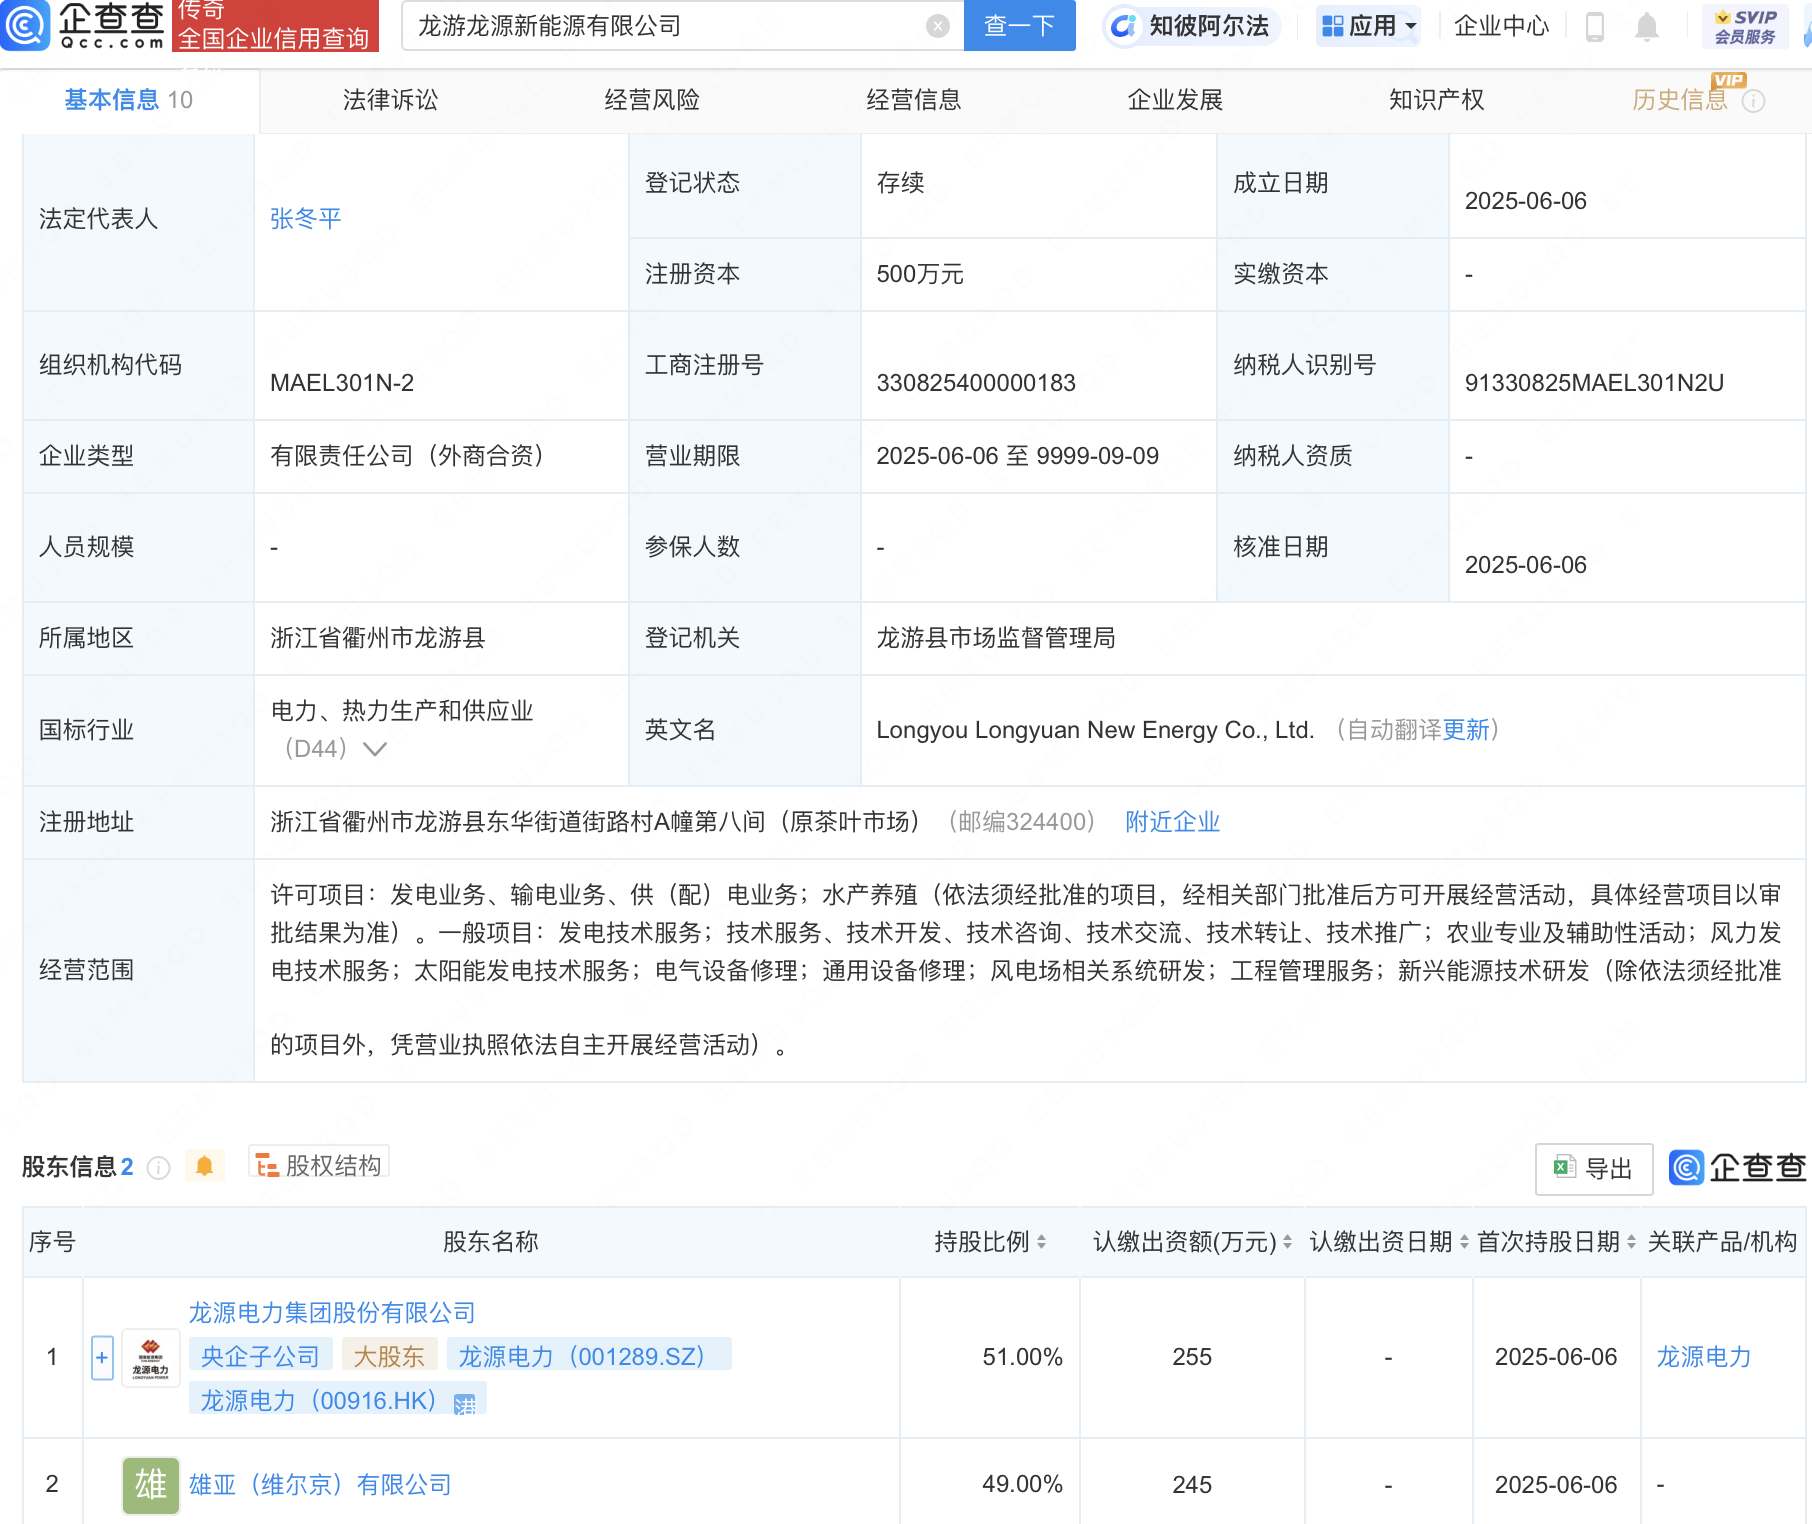Open 龙源电力集团股份有限公司 link

332,1312
